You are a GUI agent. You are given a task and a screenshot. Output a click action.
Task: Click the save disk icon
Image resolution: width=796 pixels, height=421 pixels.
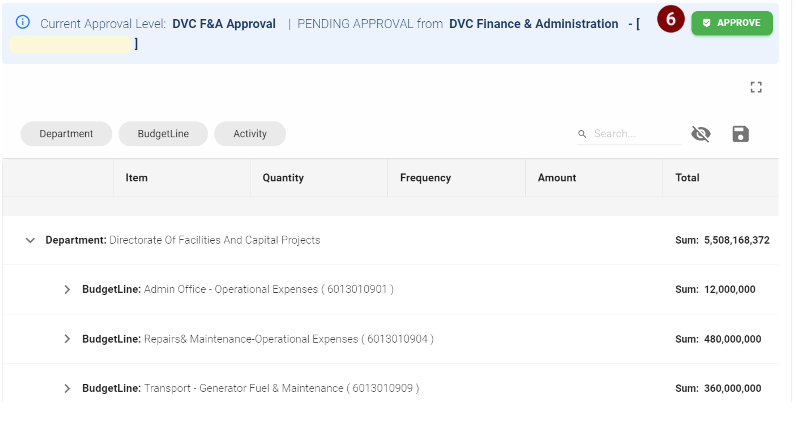(740, 134)
